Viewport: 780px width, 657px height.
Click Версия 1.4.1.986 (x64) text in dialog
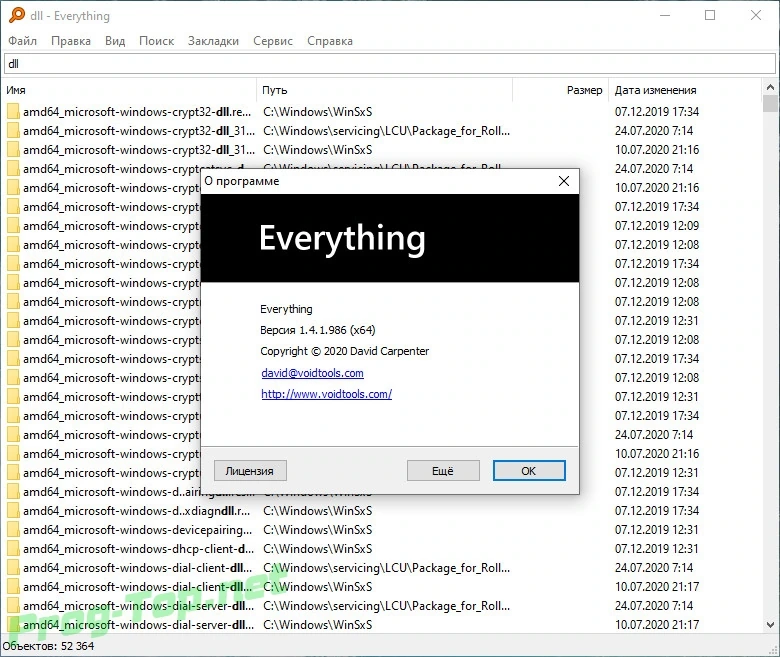(x=317, y=330)
